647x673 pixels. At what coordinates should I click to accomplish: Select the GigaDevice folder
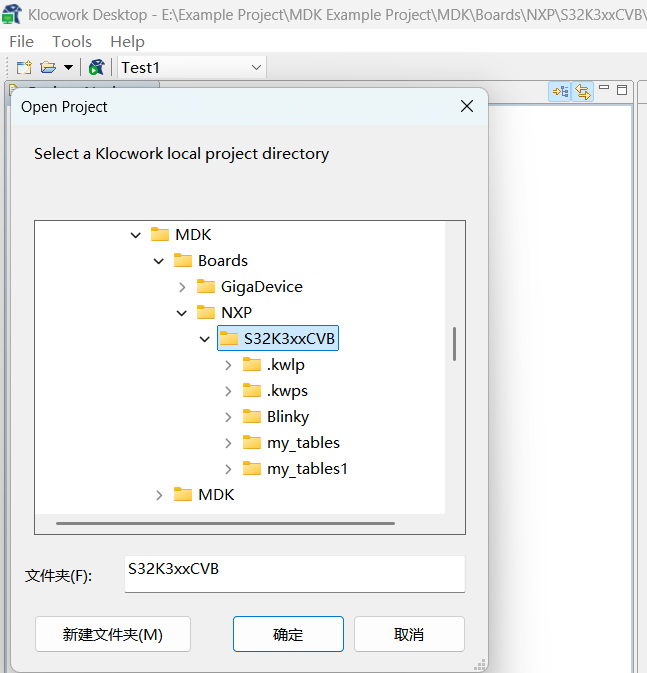(x=250, y=287)
